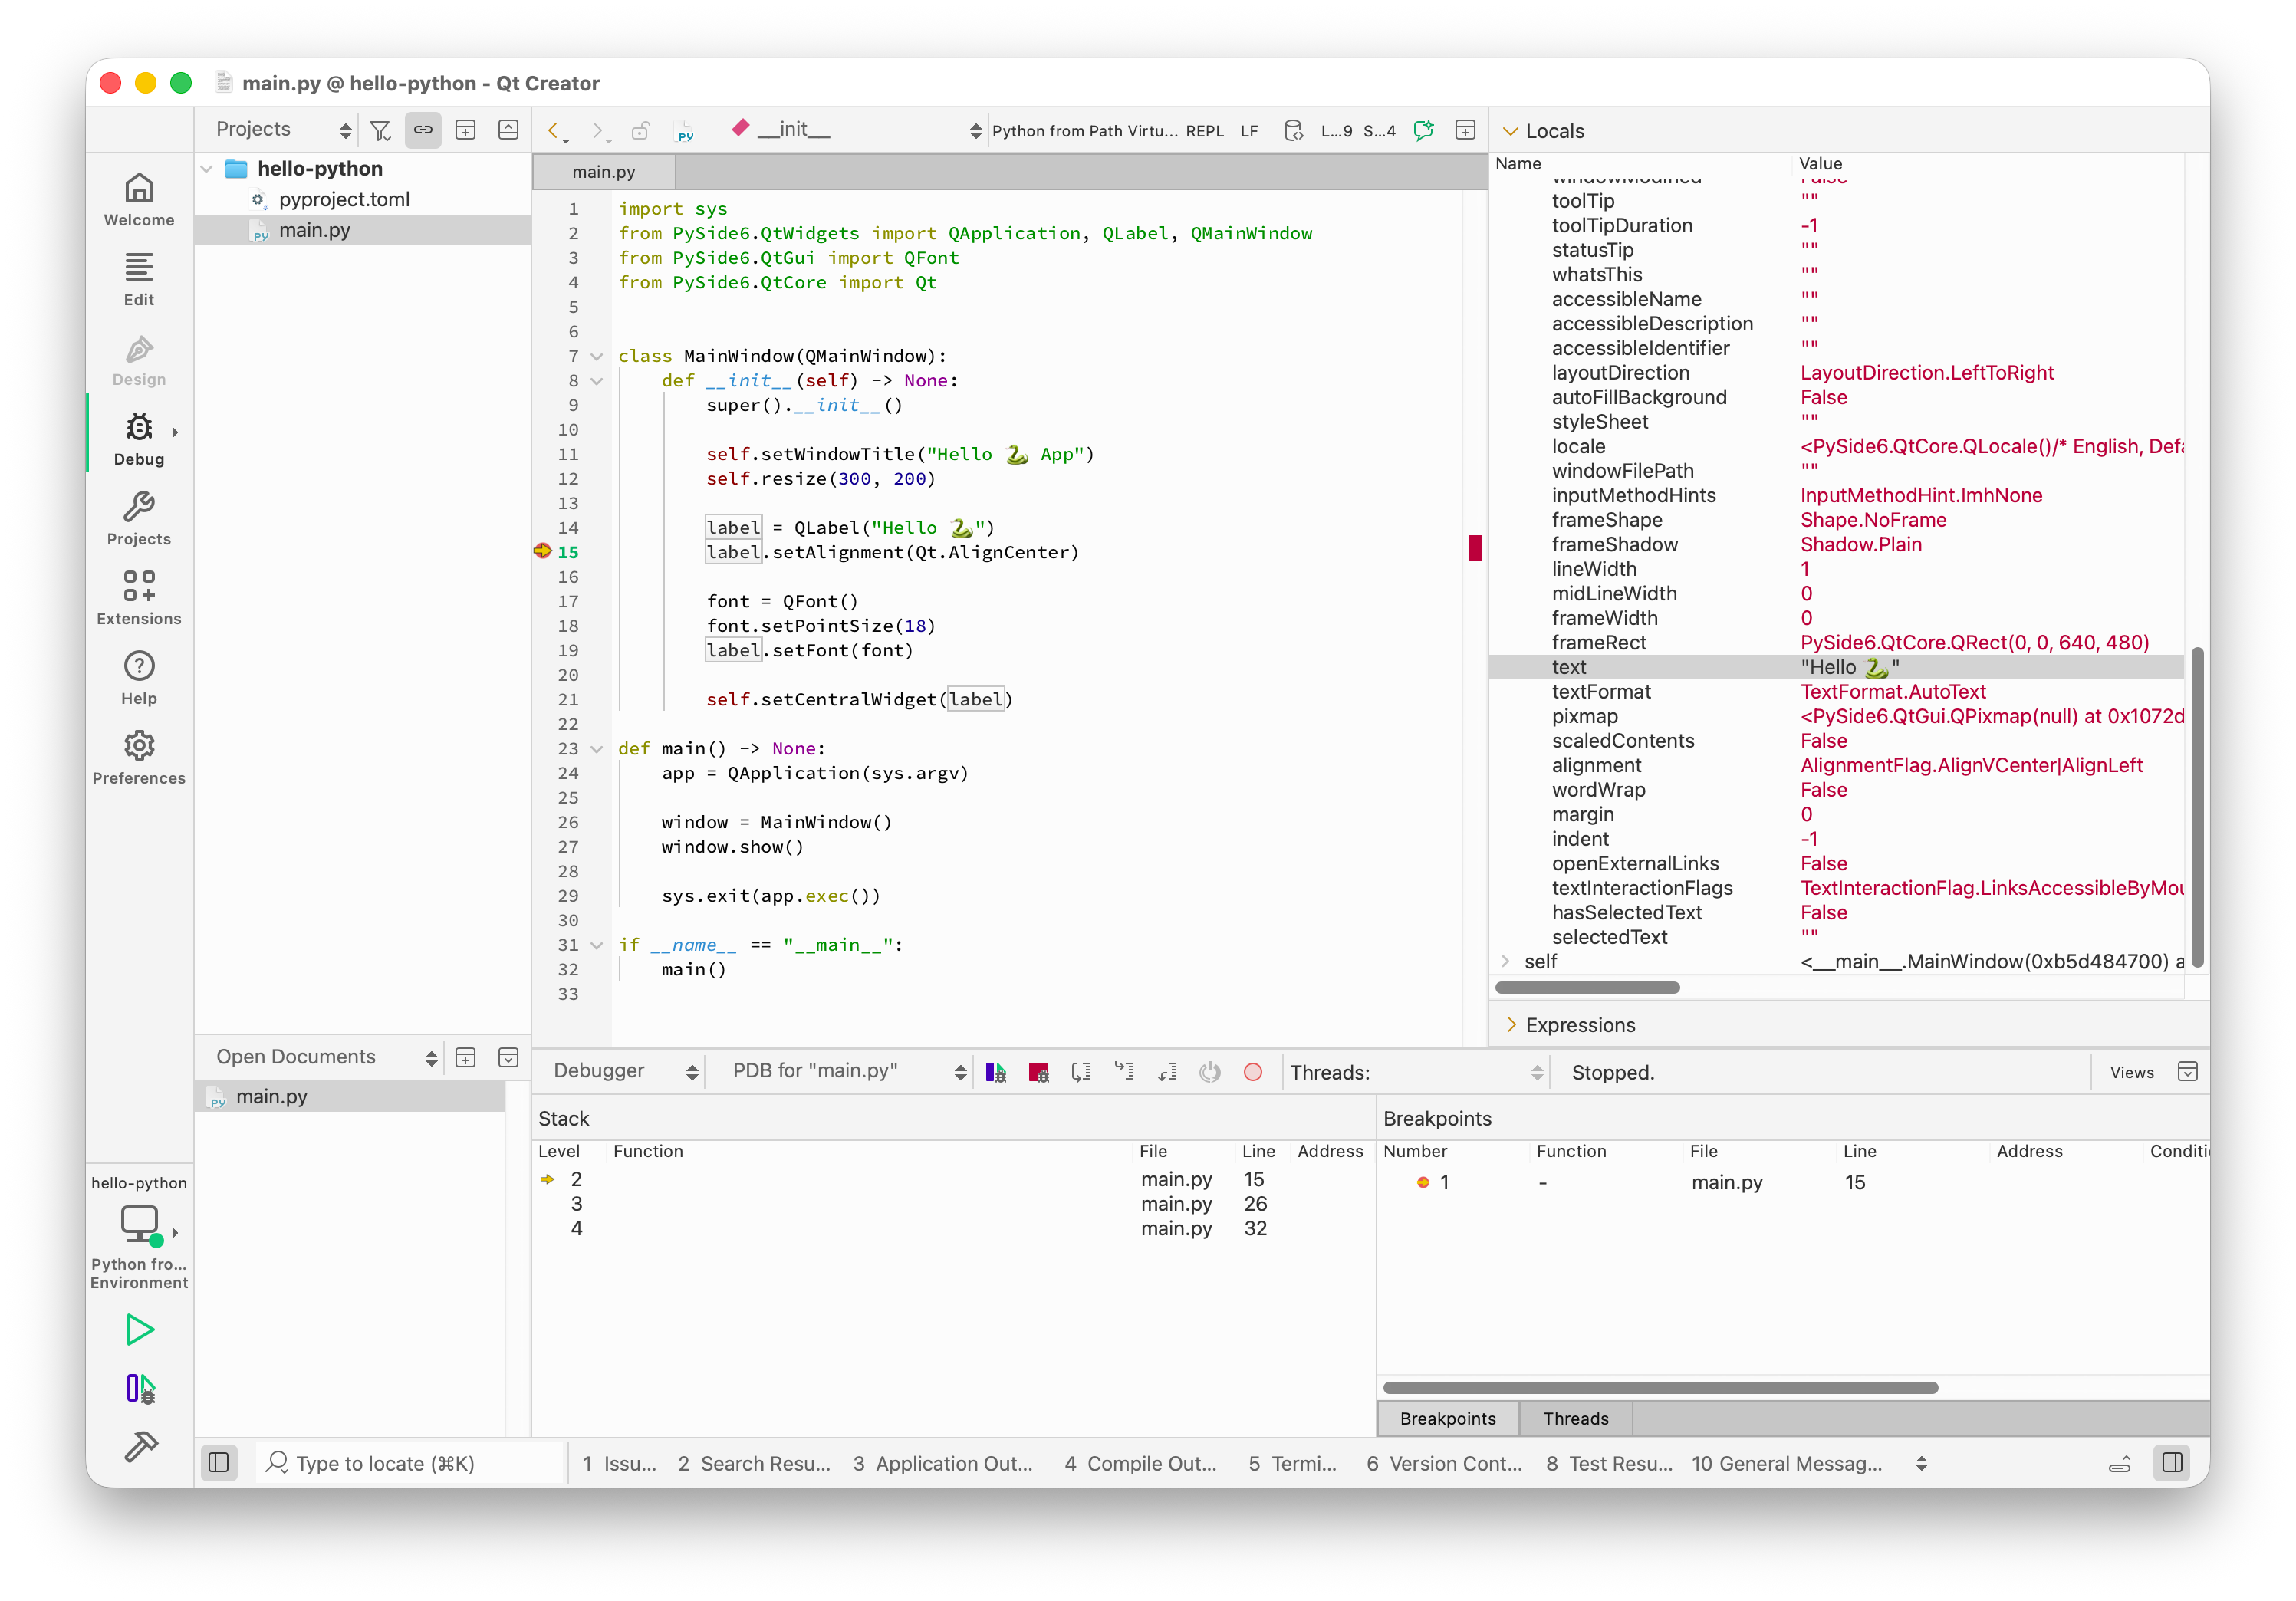Run the project with the green play icon
2296x1601 pixels.
pyautogui.click(x=140, y=1329)
